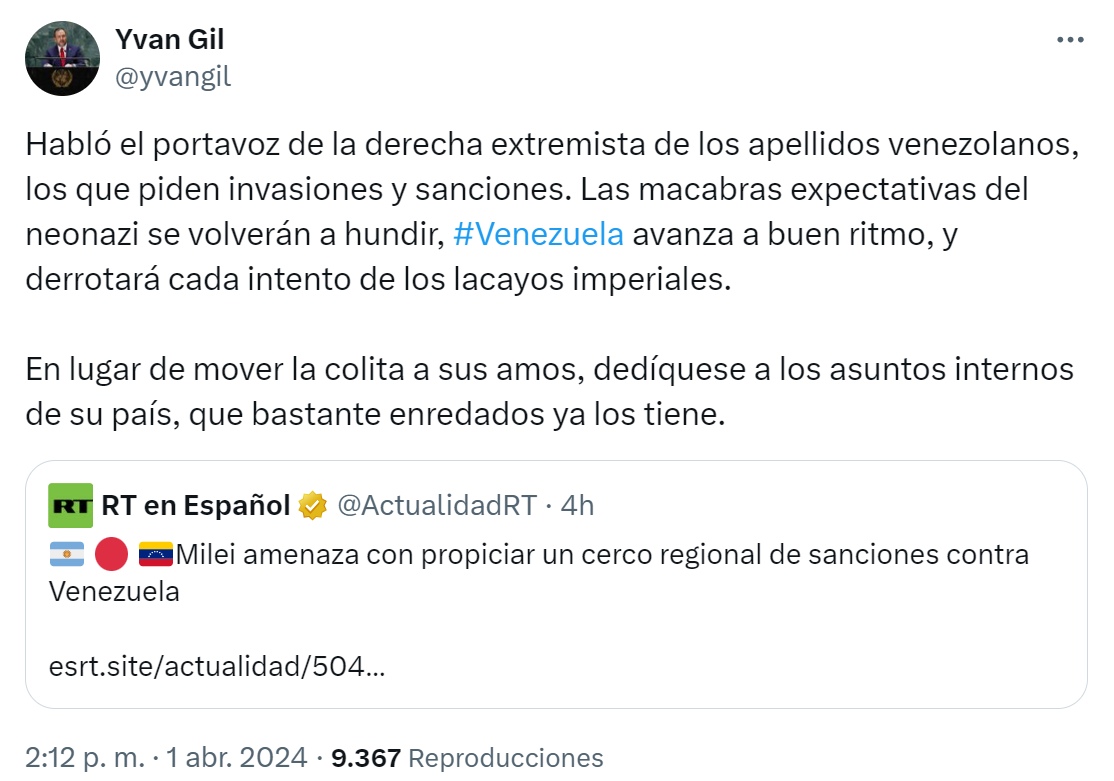The image size is (1114, 781).
Task: Click the first paragraph of tweet text
Action: tap(553, 212)
